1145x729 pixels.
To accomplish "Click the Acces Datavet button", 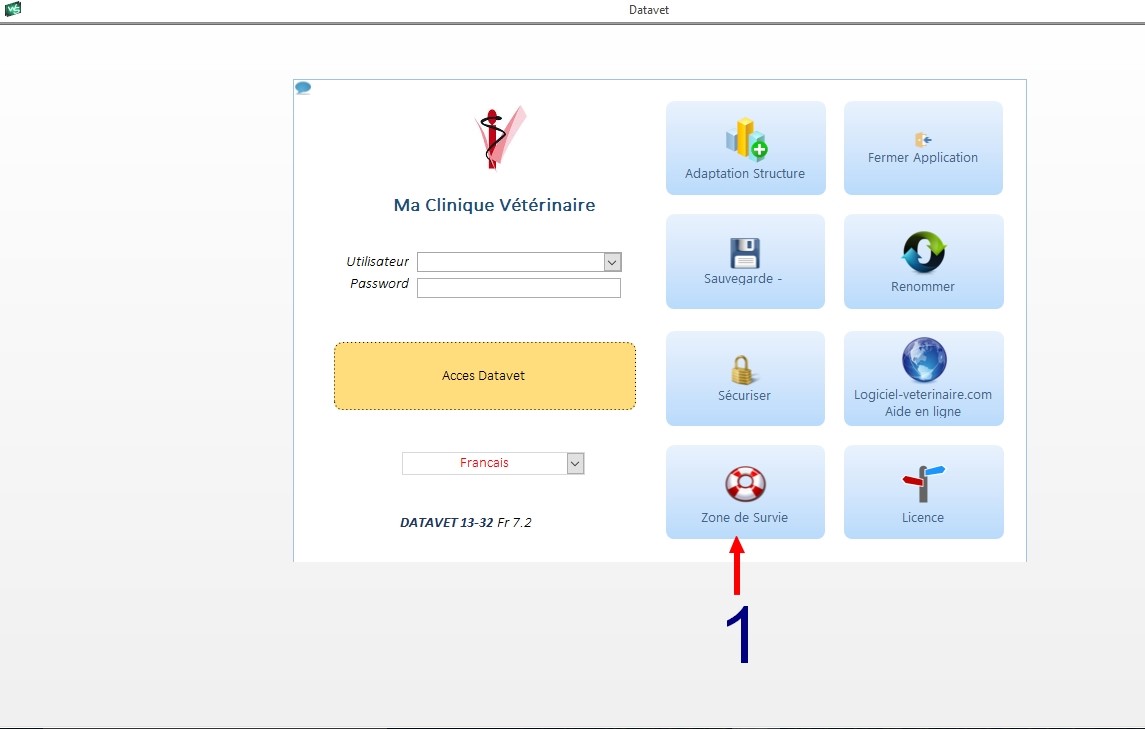I will click(x=485, y=375).
